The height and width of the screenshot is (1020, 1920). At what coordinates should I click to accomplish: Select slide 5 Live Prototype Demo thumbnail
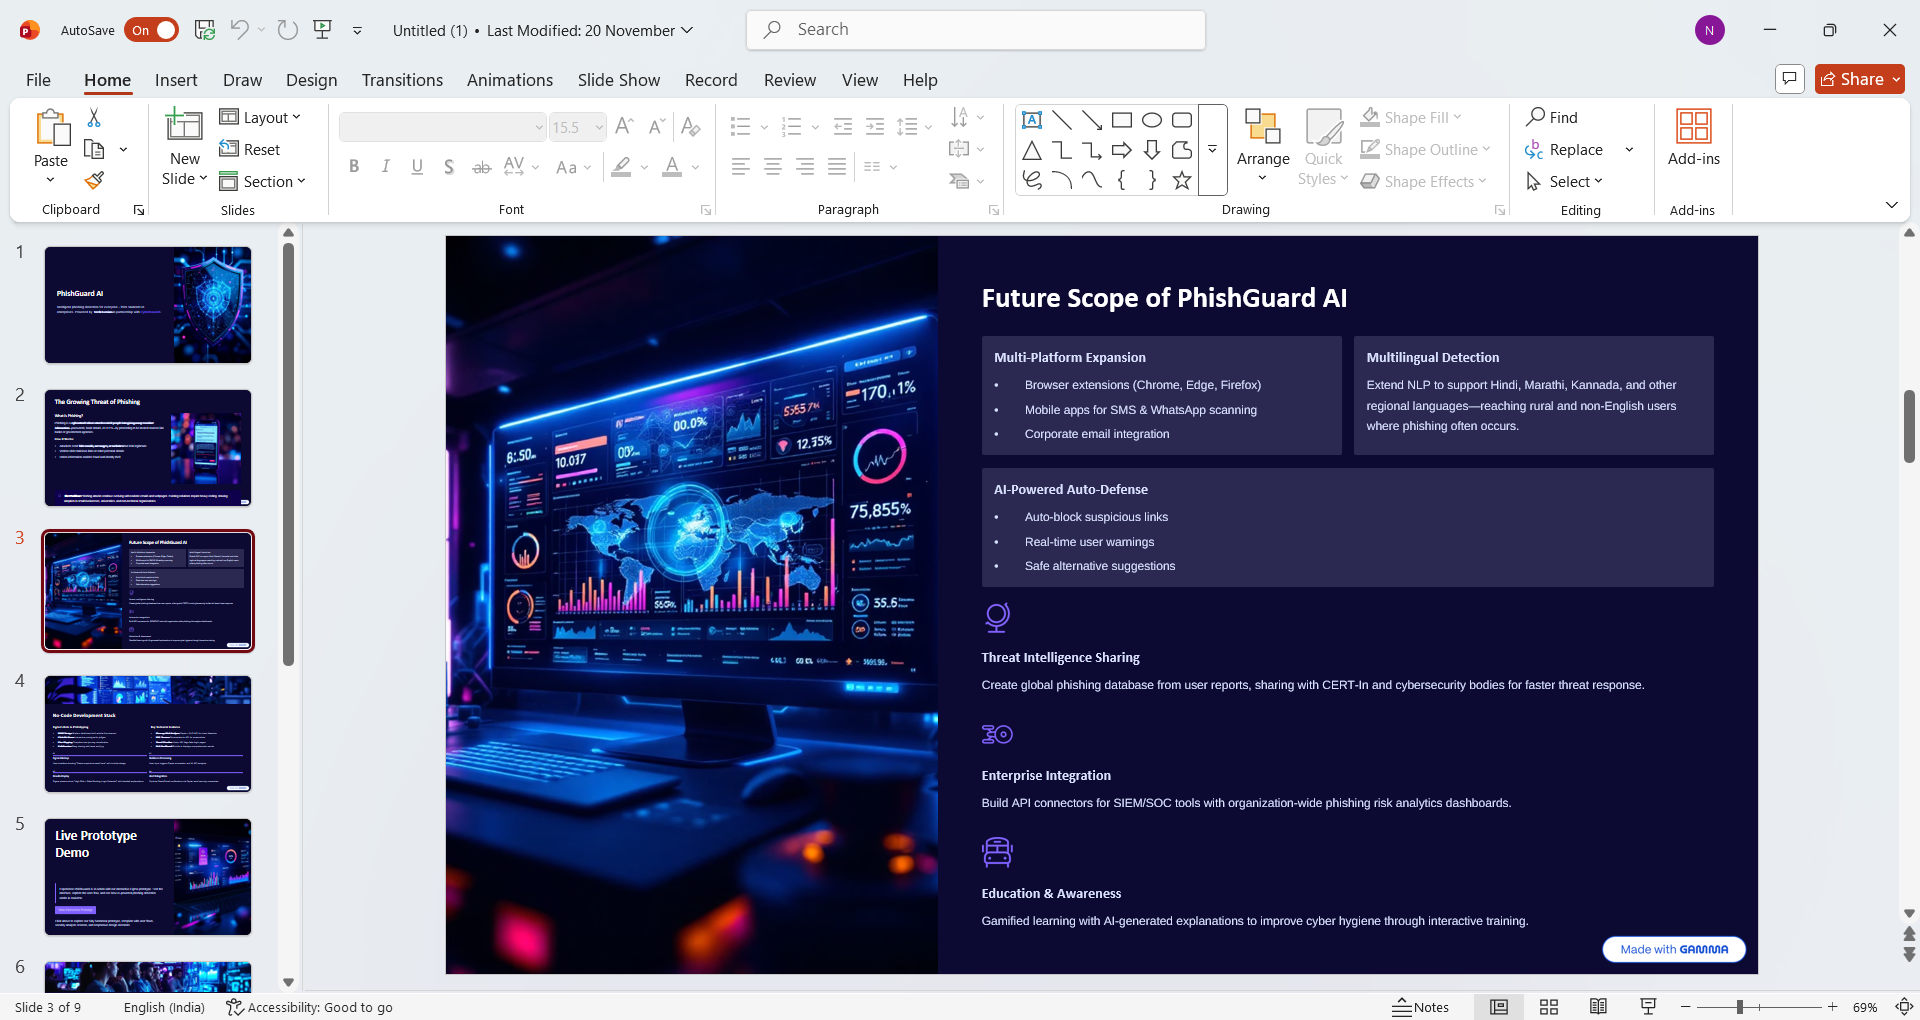pos(148,877)
